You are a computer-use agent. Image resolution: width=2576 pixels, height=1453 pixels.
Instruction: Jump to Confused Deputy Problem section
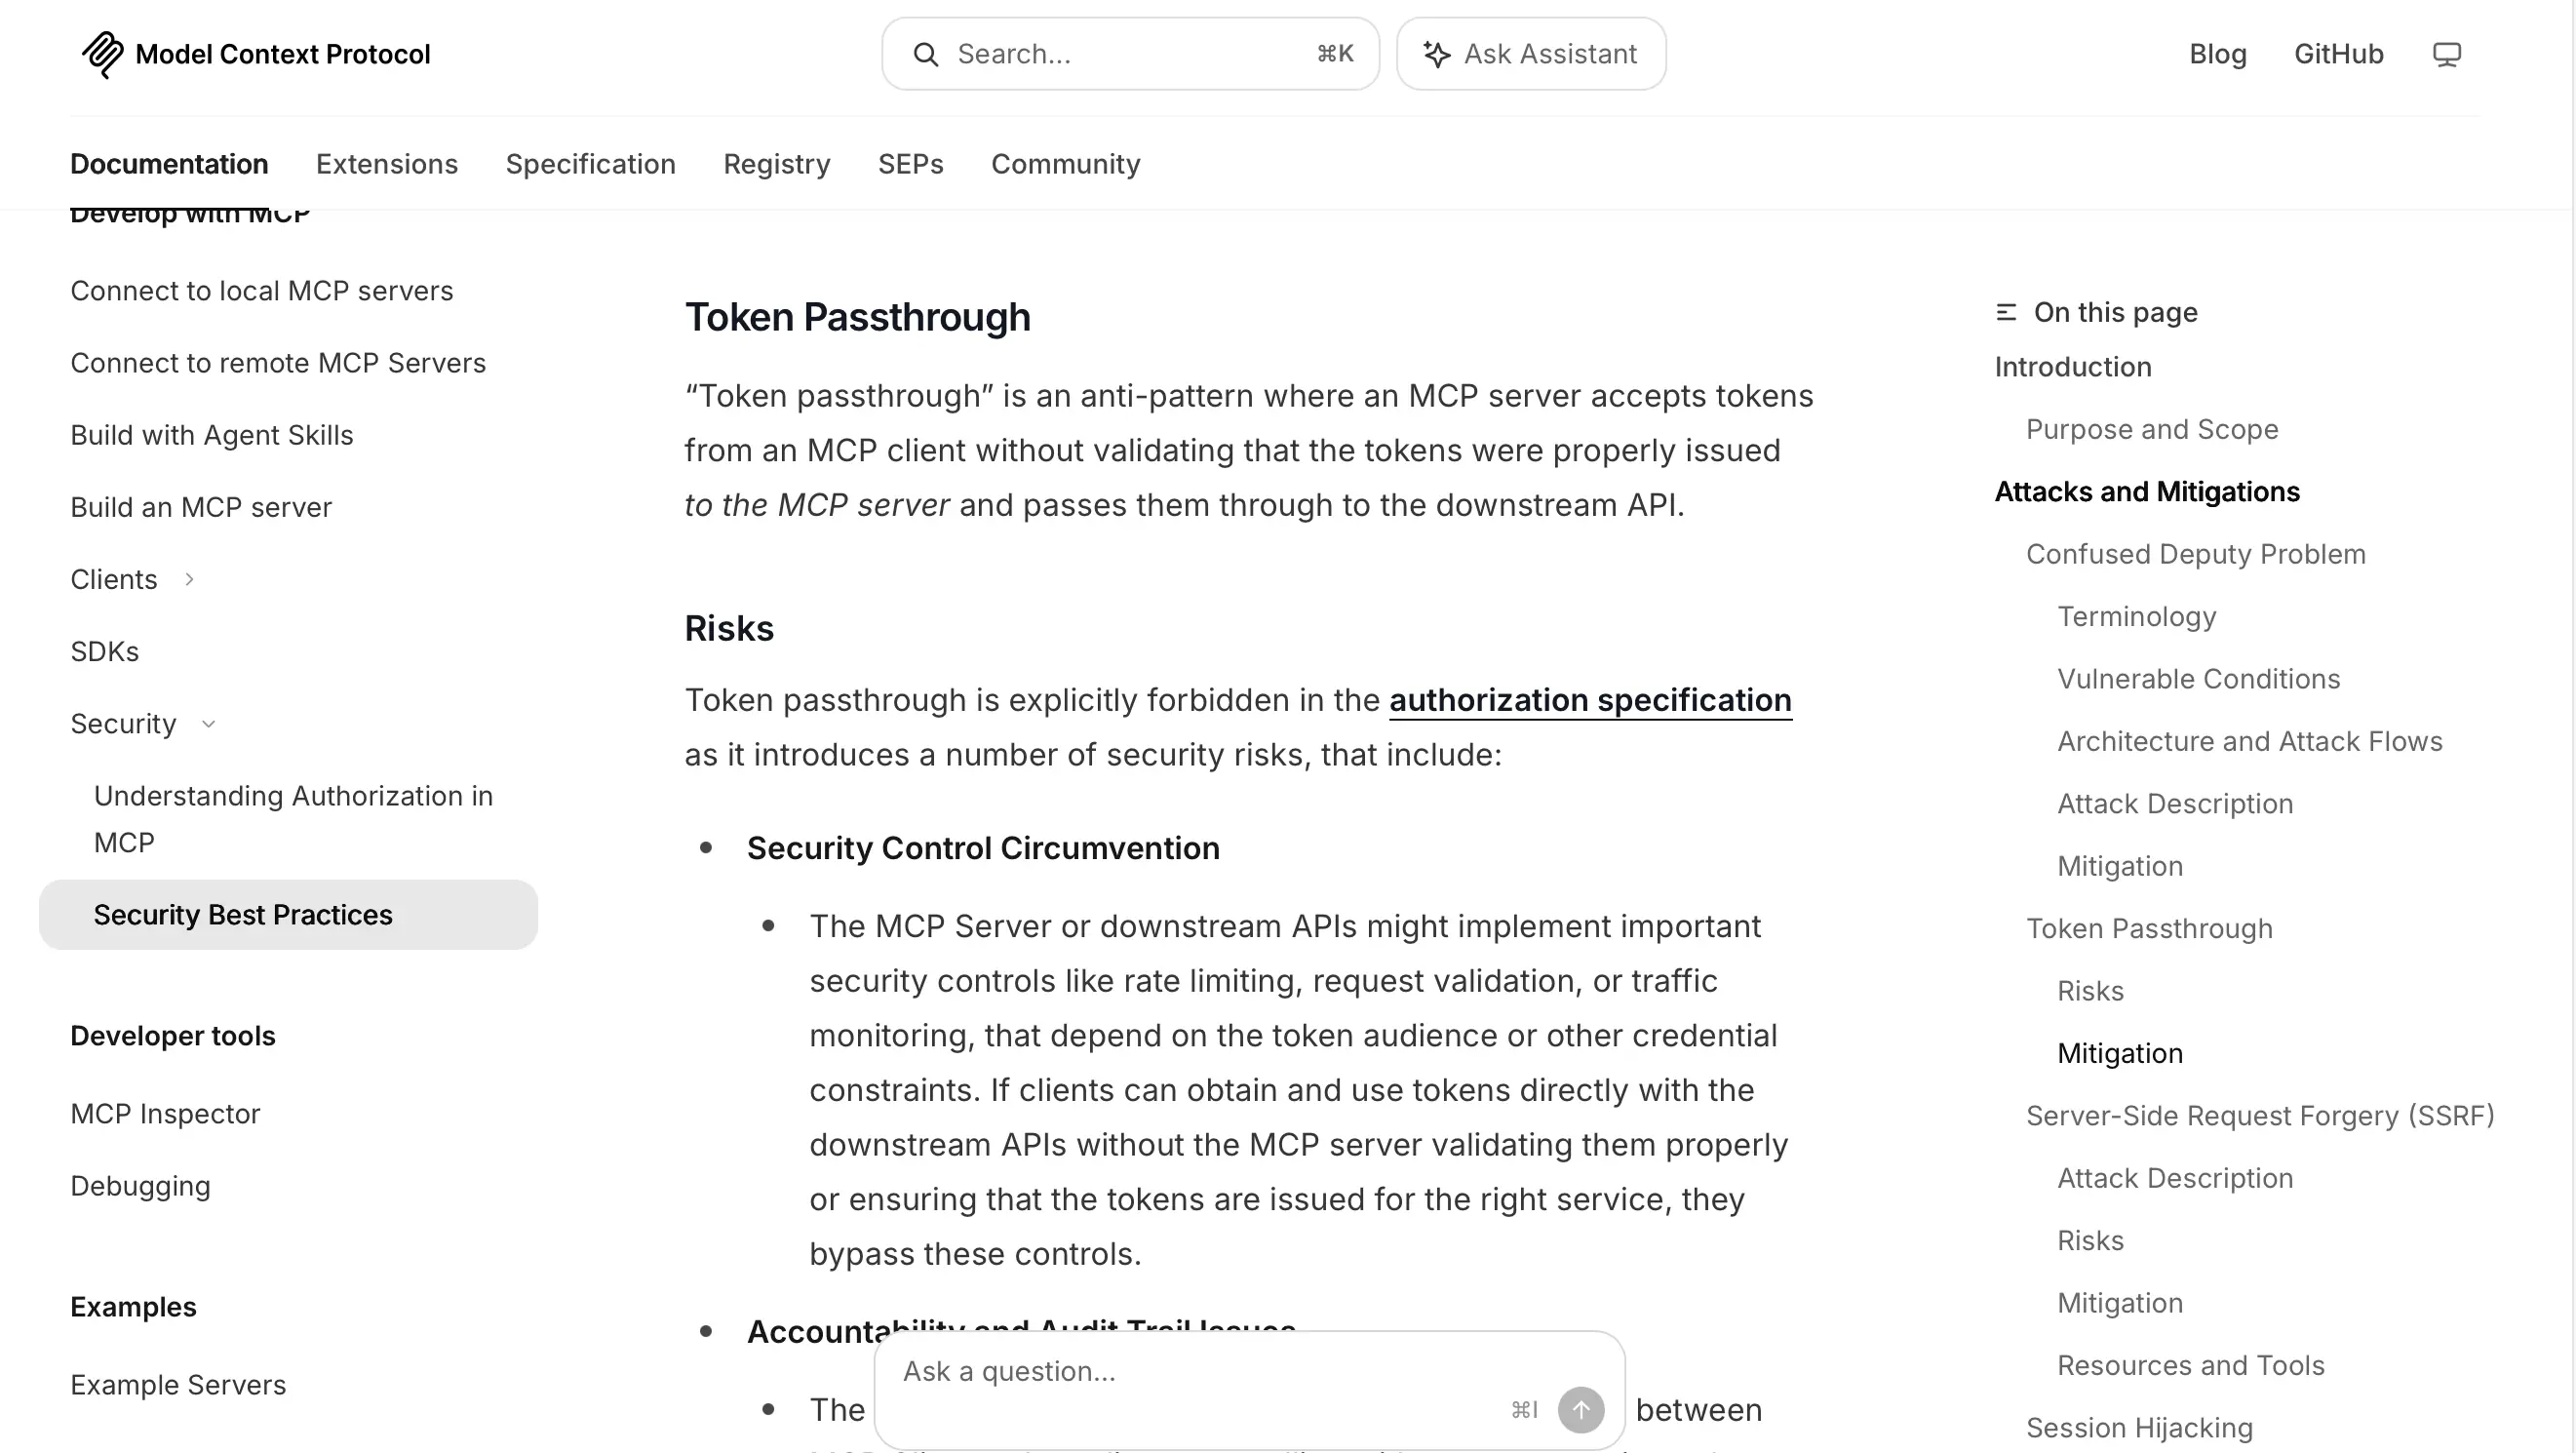point(2195,554)
